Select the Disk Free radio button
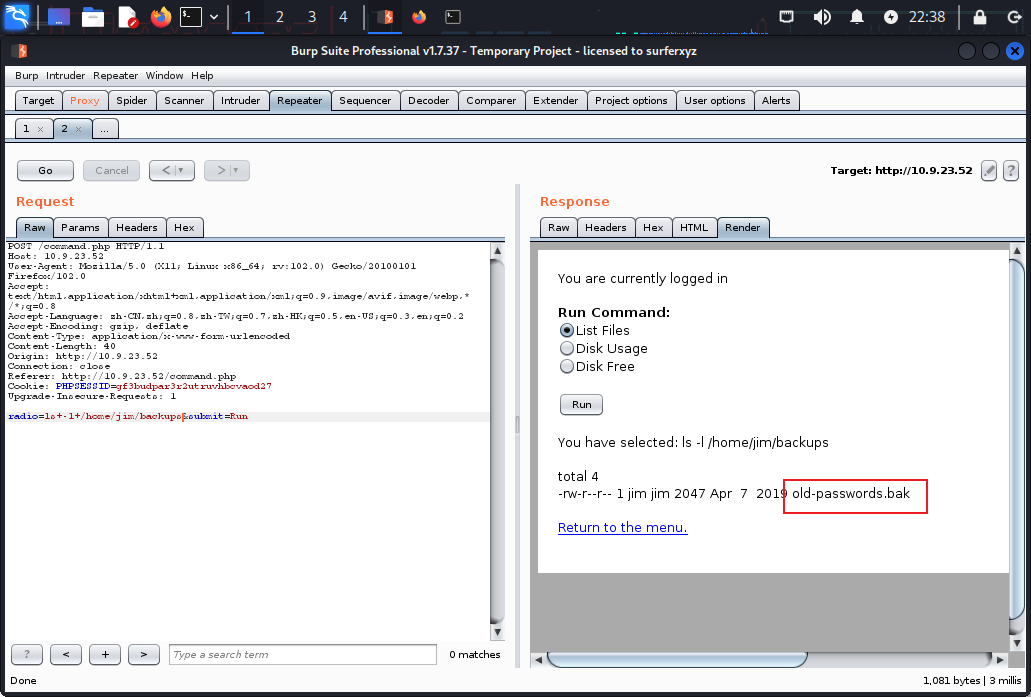1031x697 pixels. pos(566,366)
